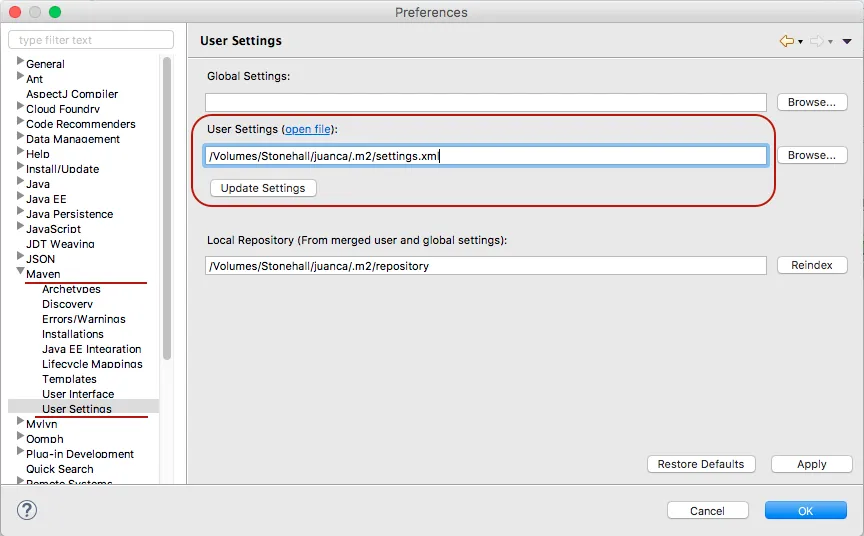
Task: Browse for the User Settings file
Action: click(811, 155)
